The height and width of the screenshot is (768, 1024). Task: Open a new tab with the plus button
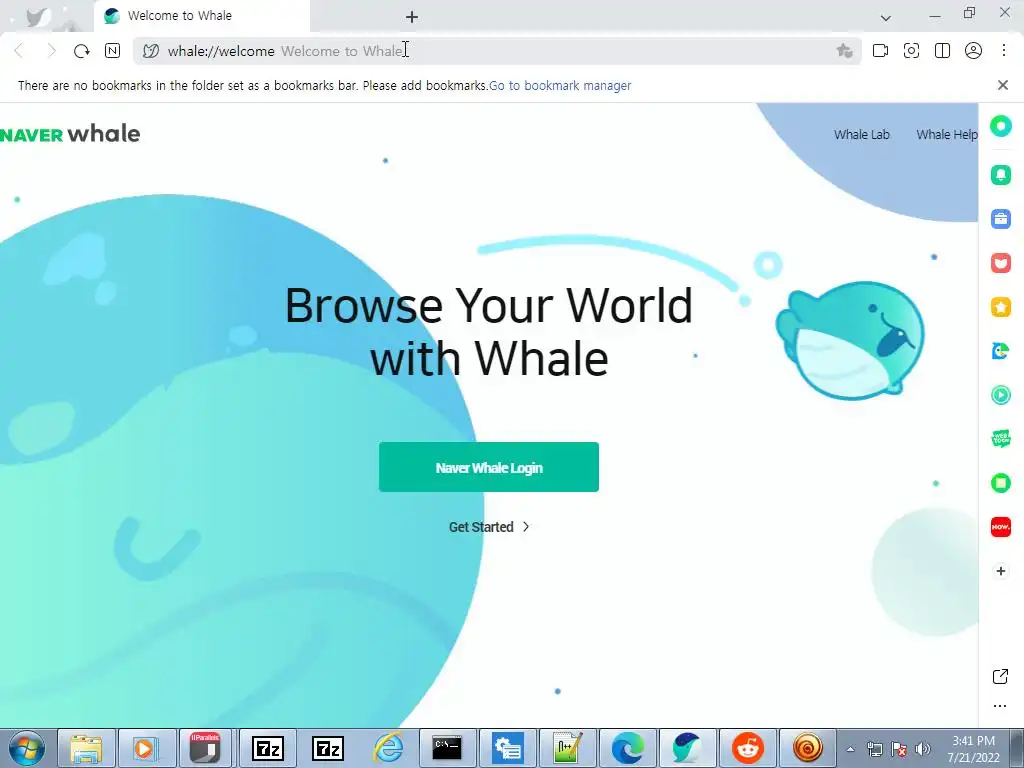point(411,17)
